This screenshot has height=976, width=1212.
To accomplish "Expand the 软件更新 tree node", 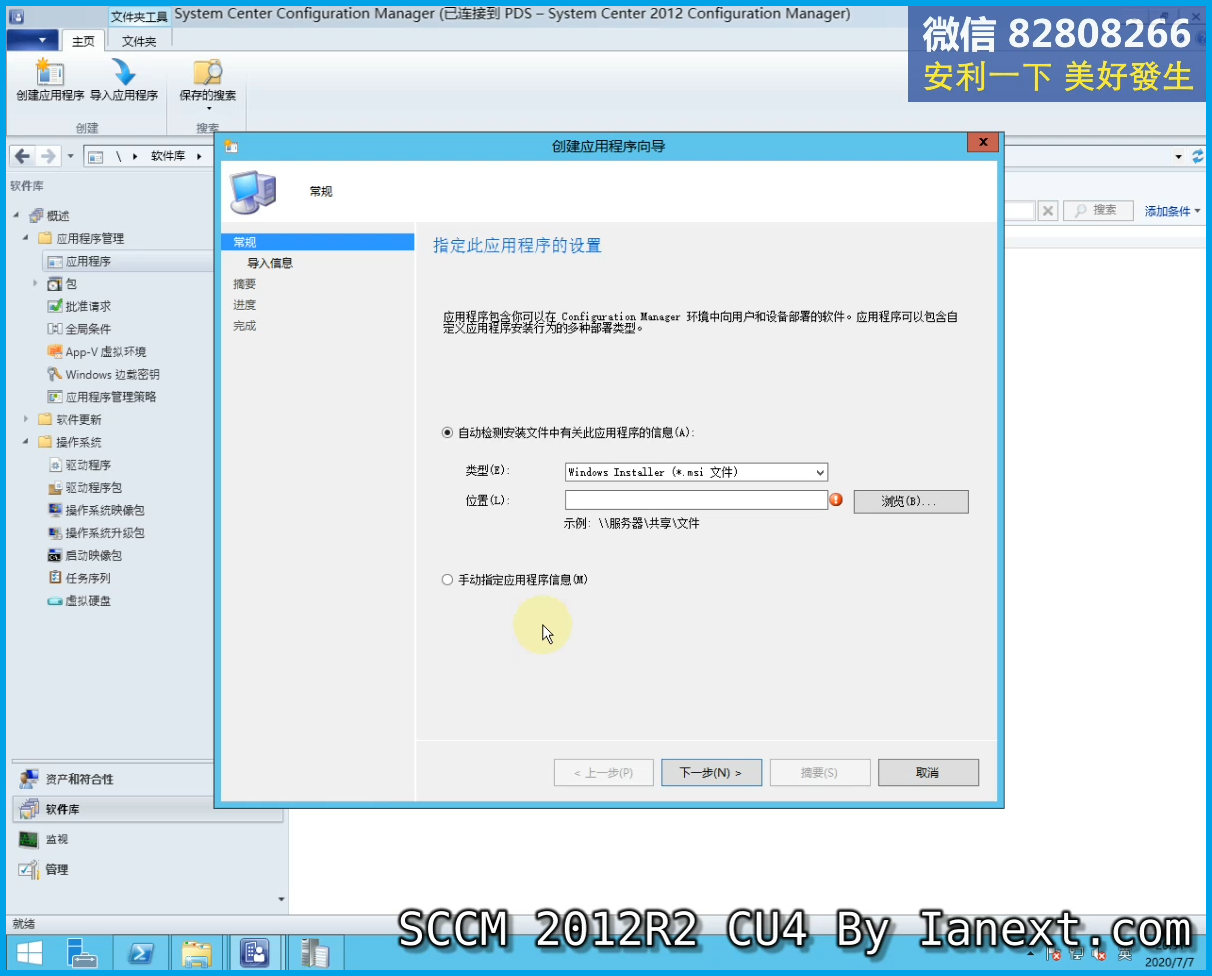I will click(x=26, y=420).
